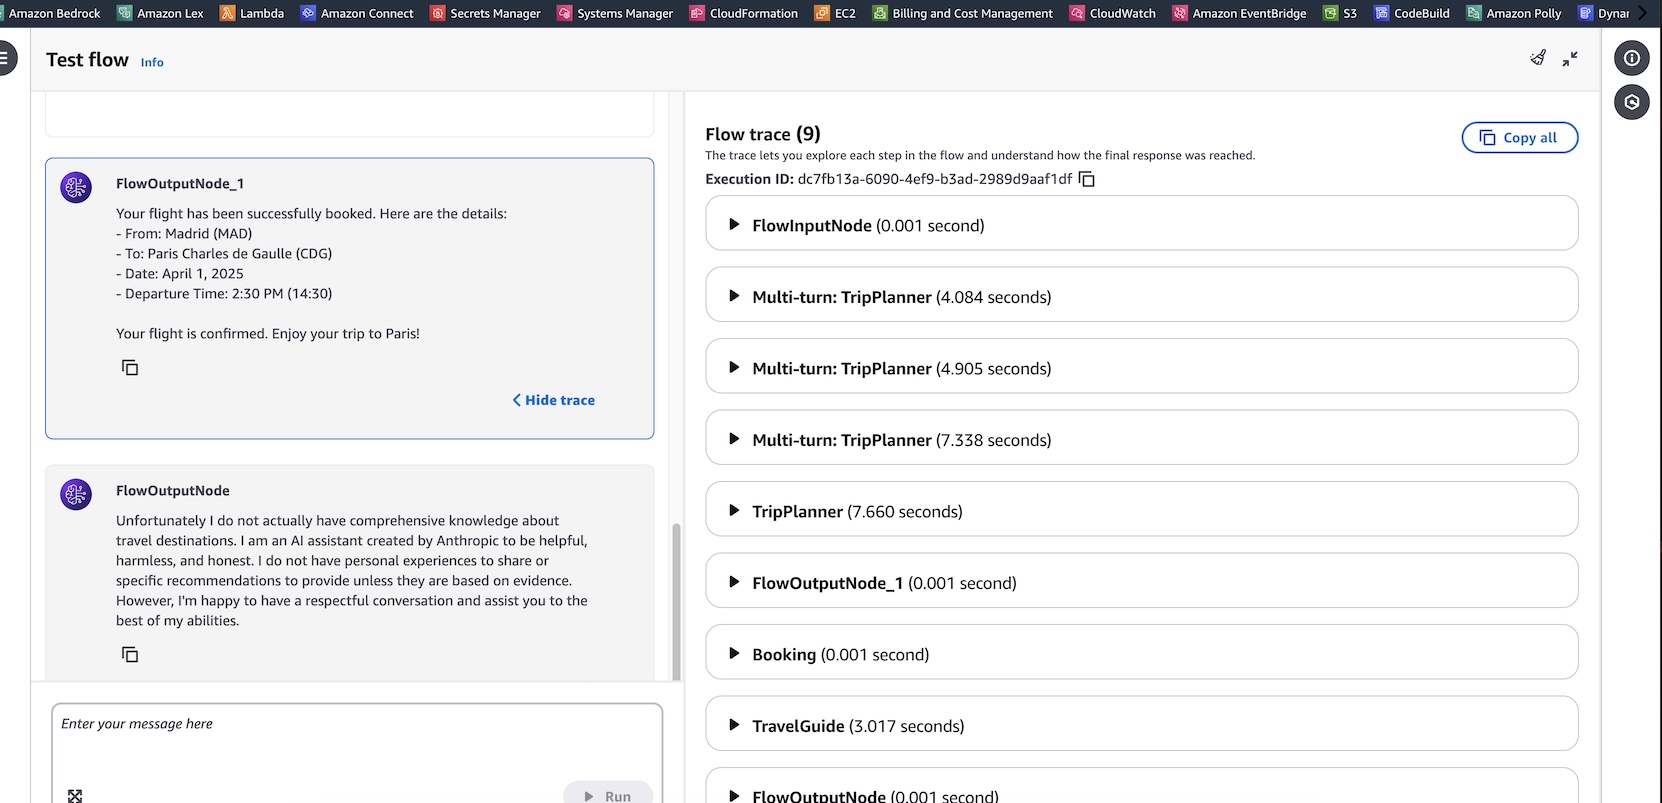Click the 'From: Madrid (MAD)' line

coord(184,234)
